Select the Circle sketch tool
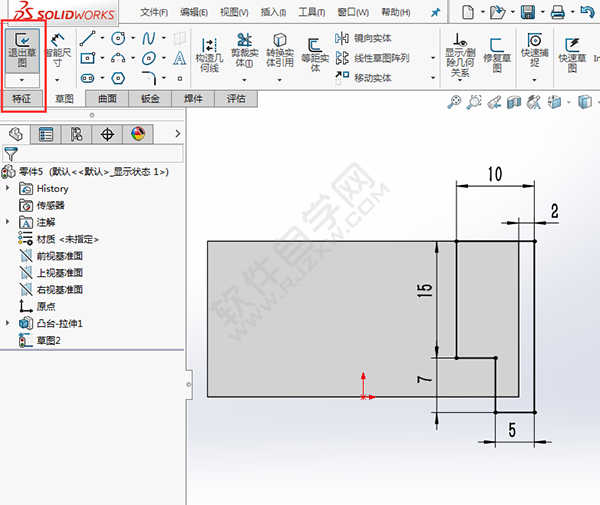Screen dimensions: 600x505 [118, 38]
